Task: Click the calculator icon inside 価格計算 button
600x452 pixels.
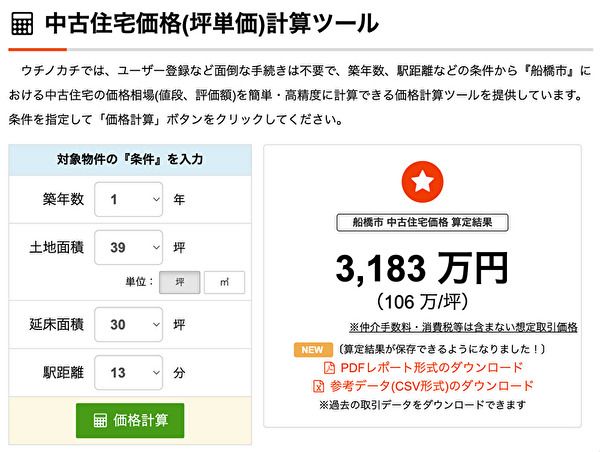Action: tap(100, 420)
